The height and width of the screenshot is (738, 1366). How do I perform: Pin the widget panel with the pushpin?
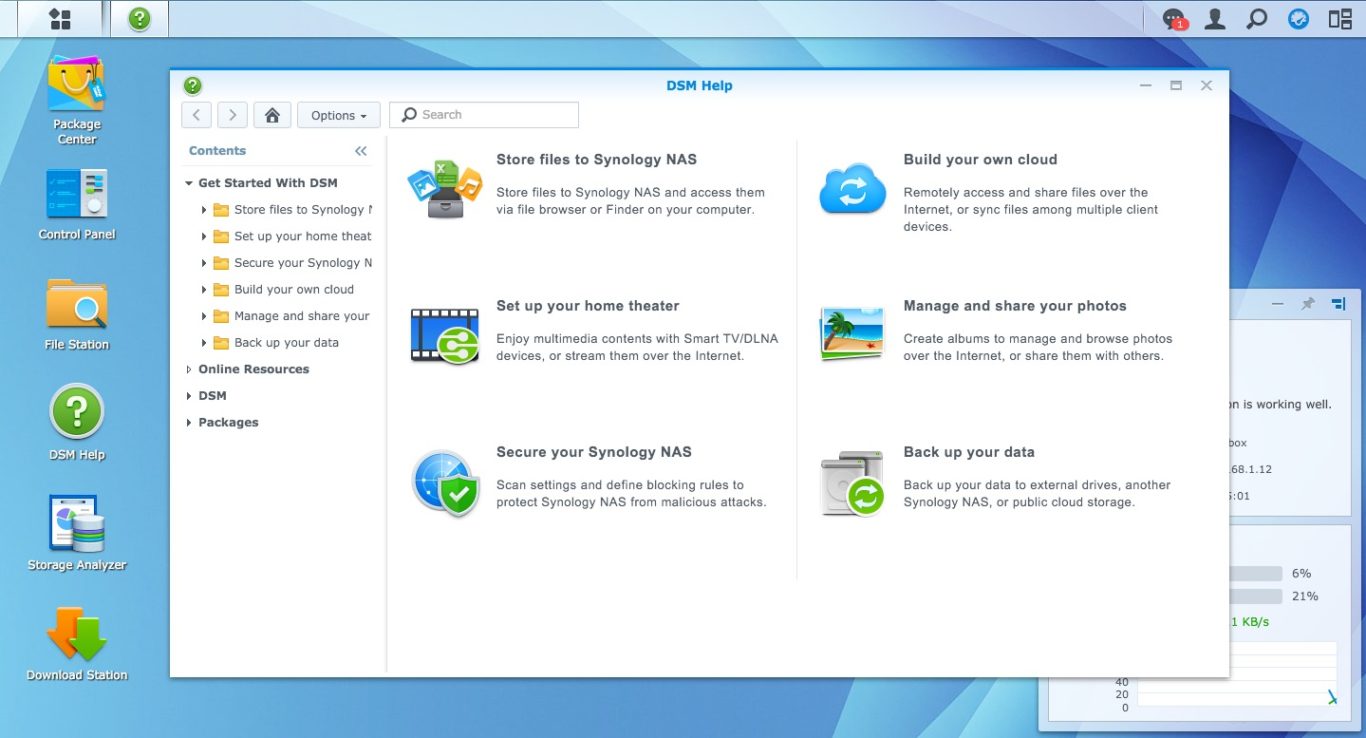click(1307, 304)
